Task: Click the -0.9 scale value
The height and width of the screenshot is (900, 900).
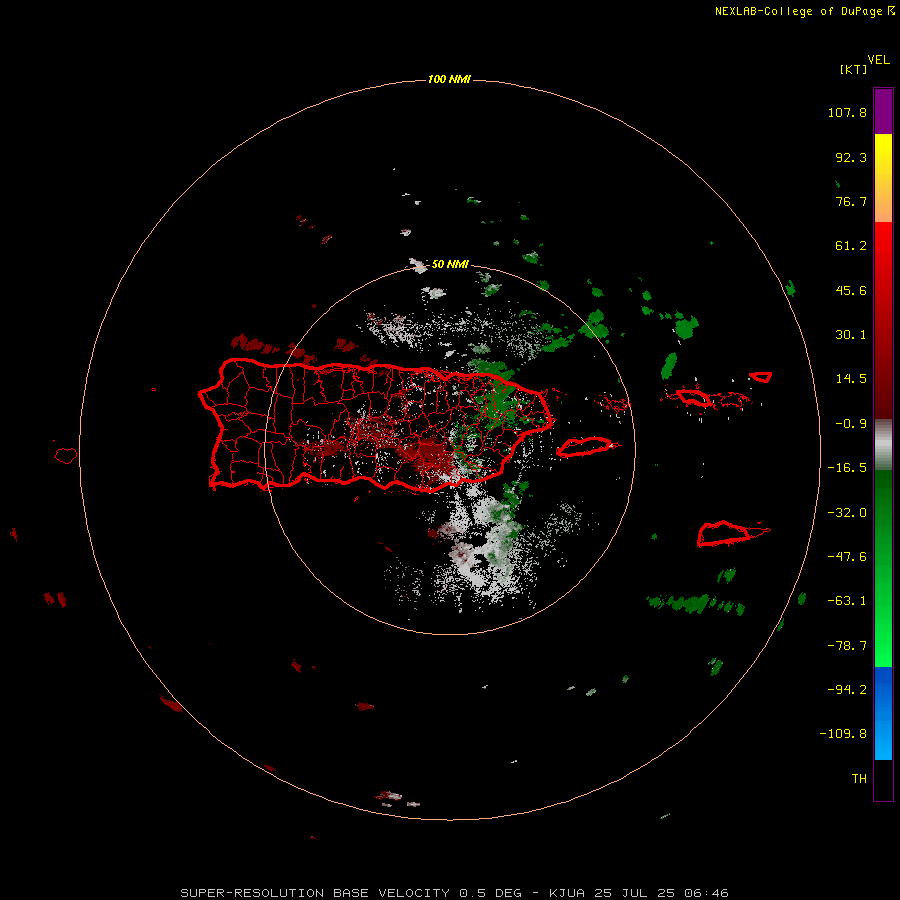Action: click(x=851, y=424)
